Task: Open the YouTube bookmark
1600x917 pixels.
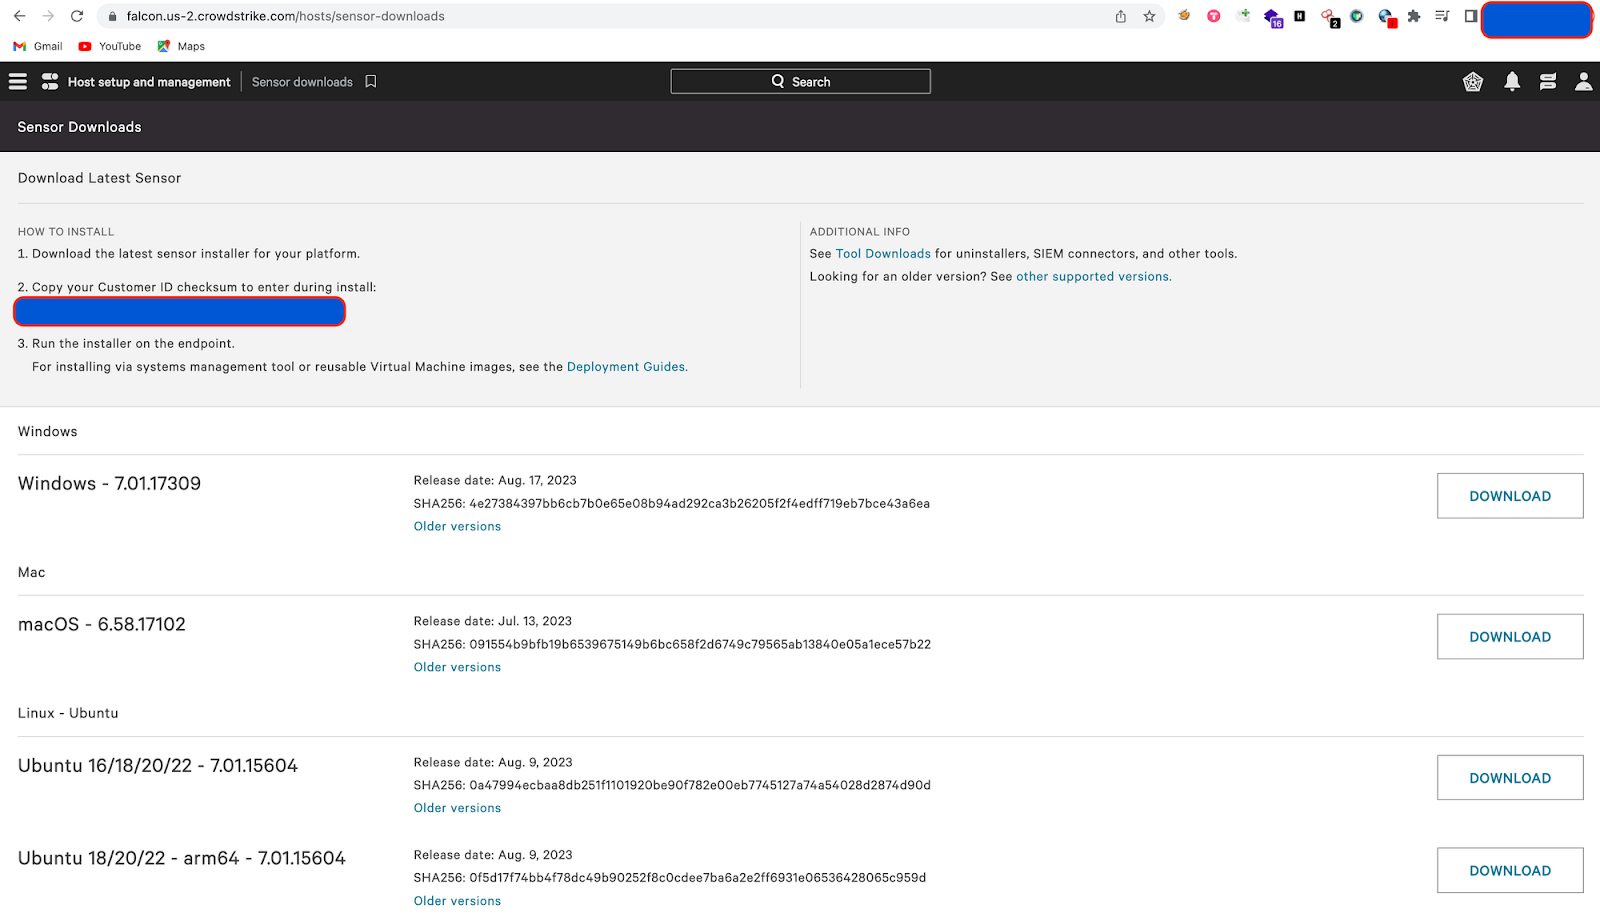Action: tap(110, 46)
